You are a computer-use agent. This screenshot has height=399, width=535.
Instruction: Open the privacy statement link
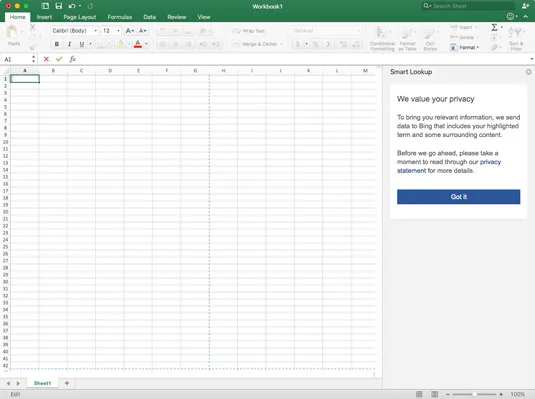tap(449, 166)
